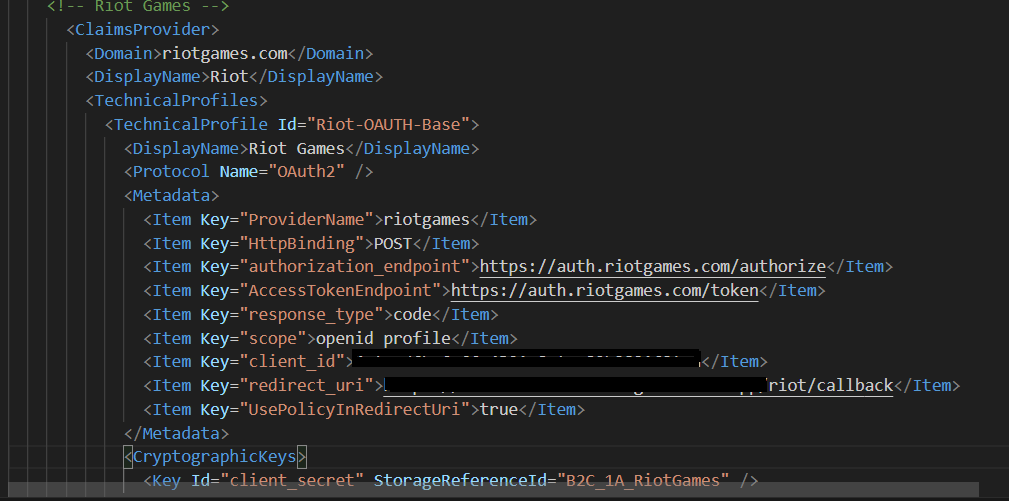Click the scope value openid profile
Viewport: 1009px width, 501px height.
[x=384, y=338]
